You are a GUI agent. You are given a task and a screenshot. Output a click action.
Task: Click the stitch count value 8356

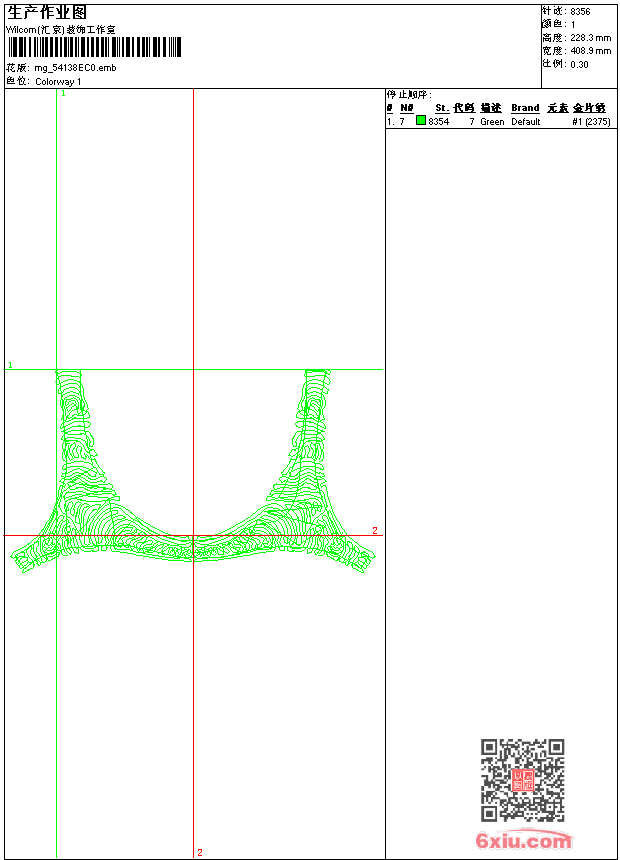580,11
